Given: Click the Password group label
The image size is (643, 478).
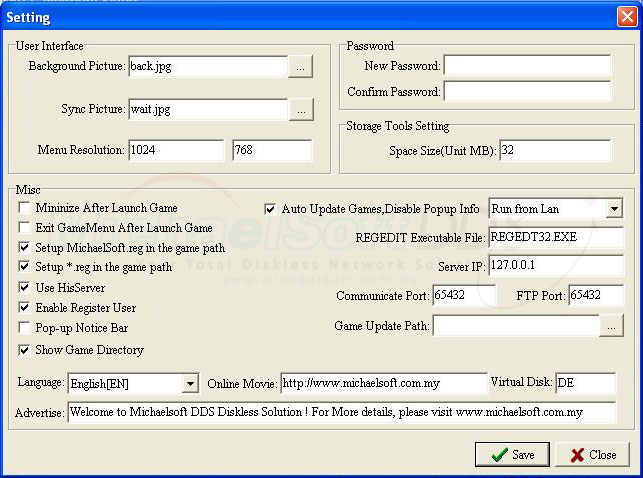Looking at the screenshot, I should (x=370, y=46).
